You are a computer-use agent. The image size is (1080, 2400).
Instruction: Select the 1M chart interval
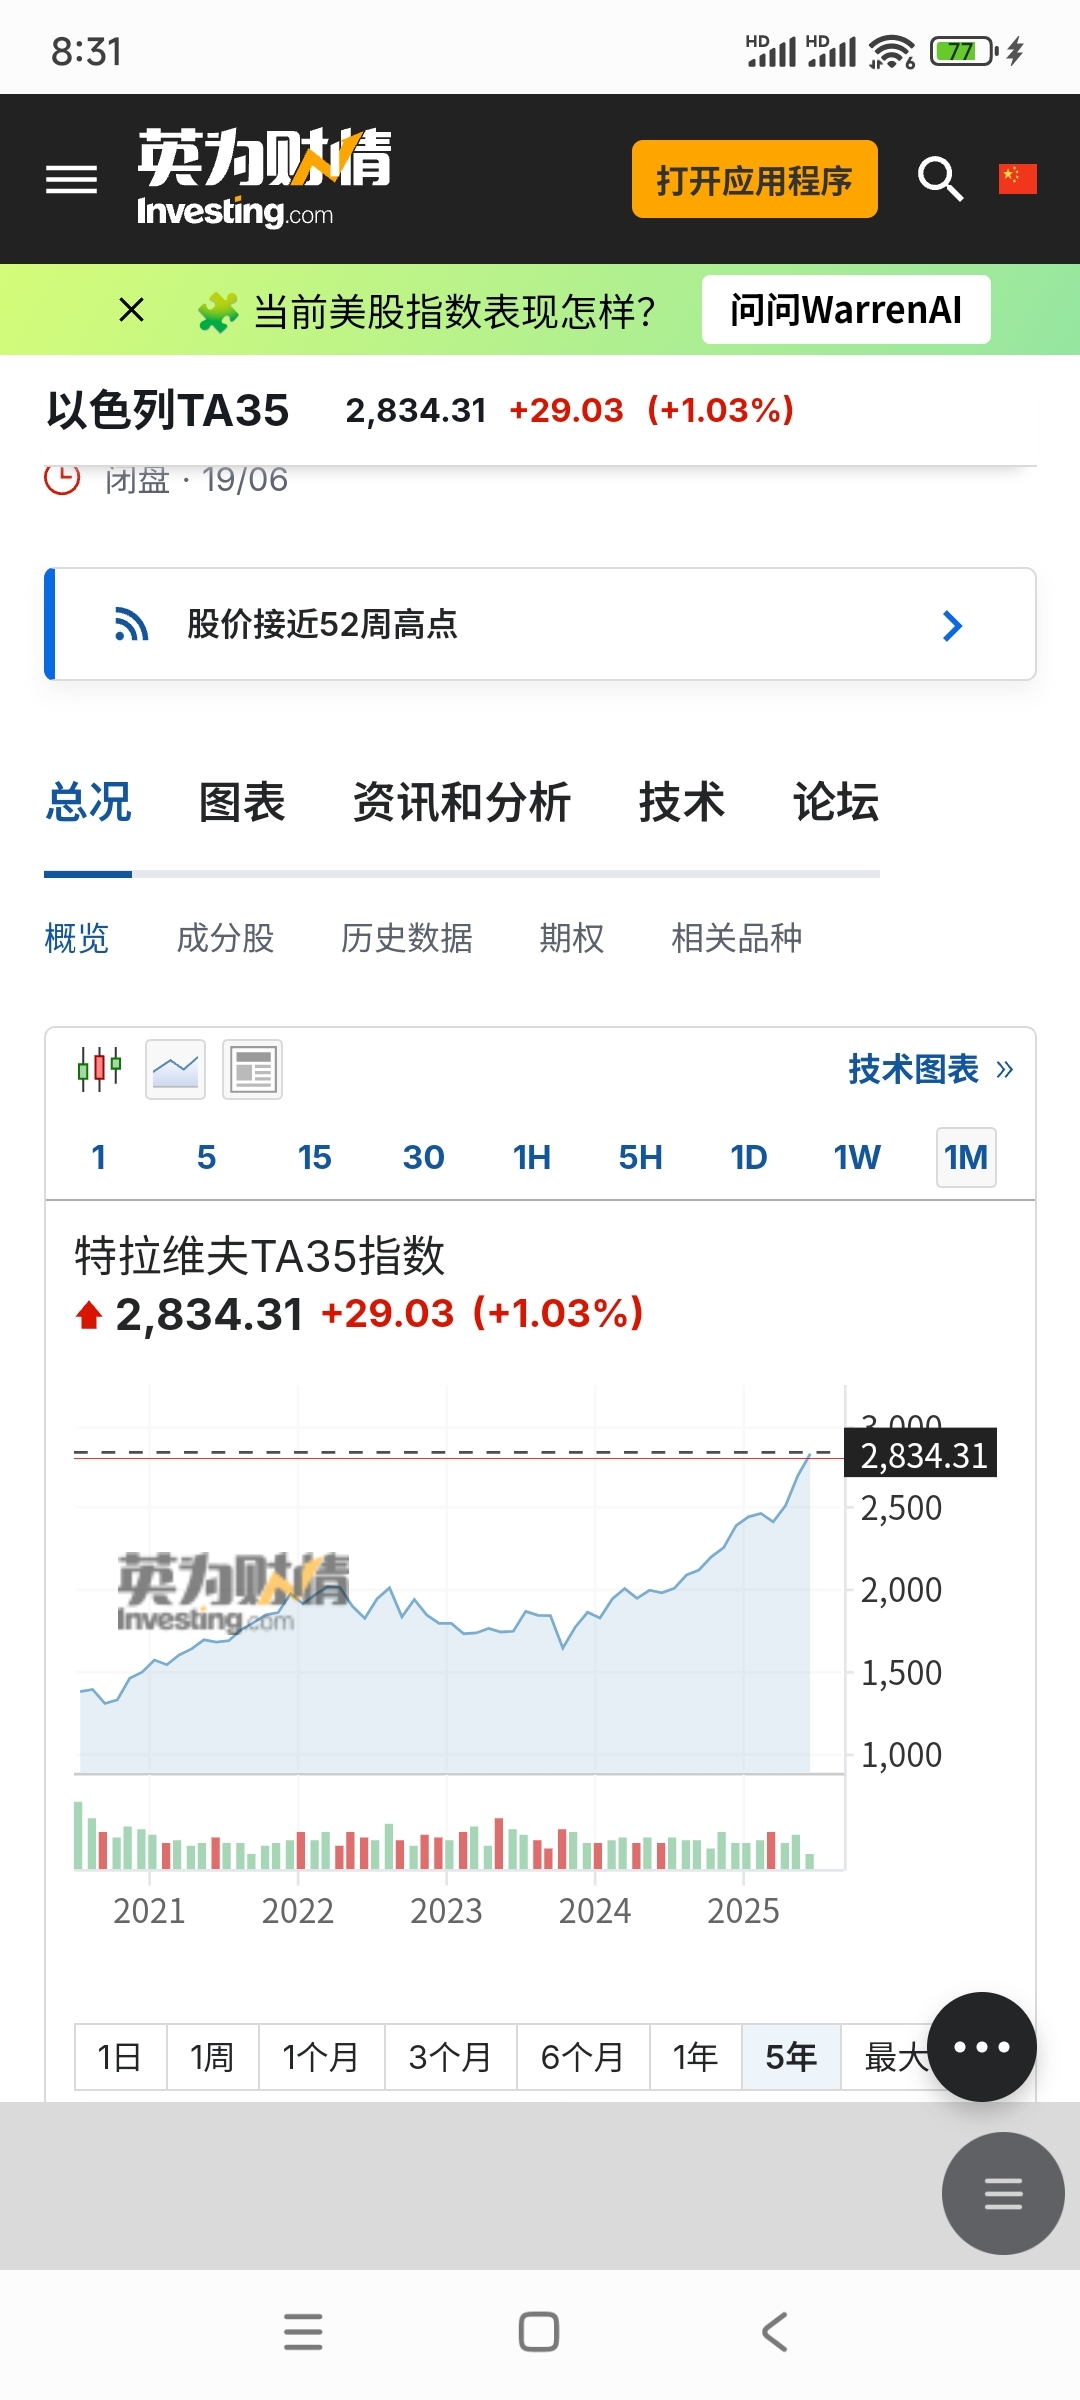[x=965, y=1157]
